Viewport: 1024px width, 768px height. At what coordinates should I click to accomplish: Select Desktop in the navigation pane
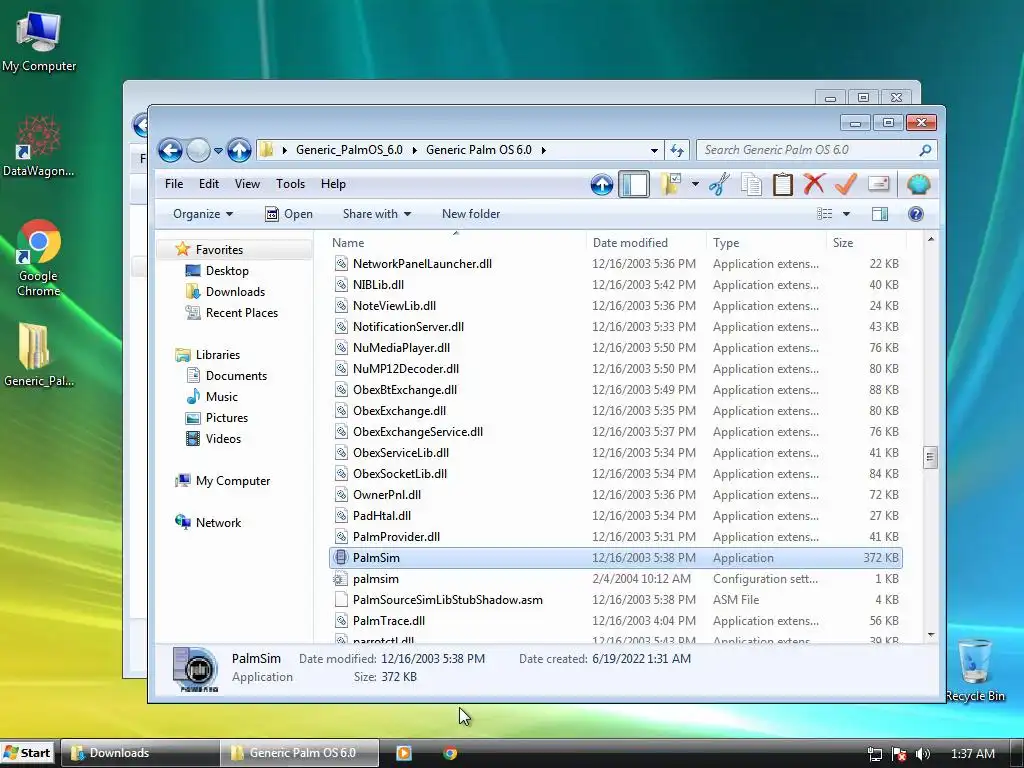(227, 271)
